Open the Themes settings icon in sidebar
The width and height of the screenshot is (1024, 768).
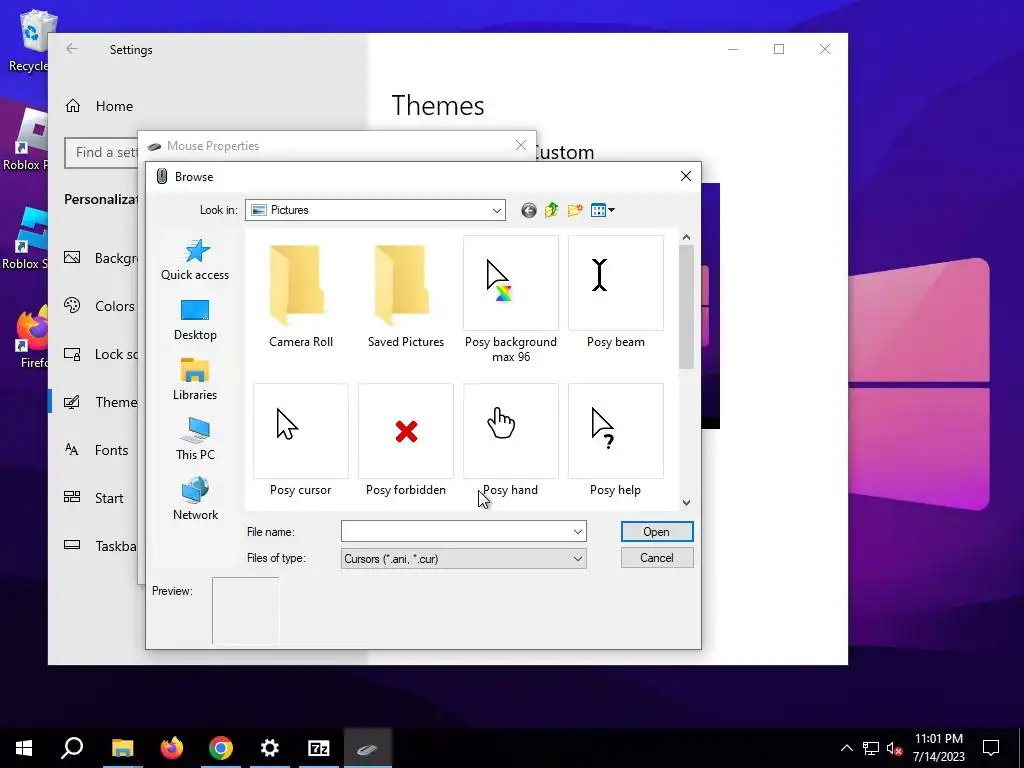click(72, 402)
